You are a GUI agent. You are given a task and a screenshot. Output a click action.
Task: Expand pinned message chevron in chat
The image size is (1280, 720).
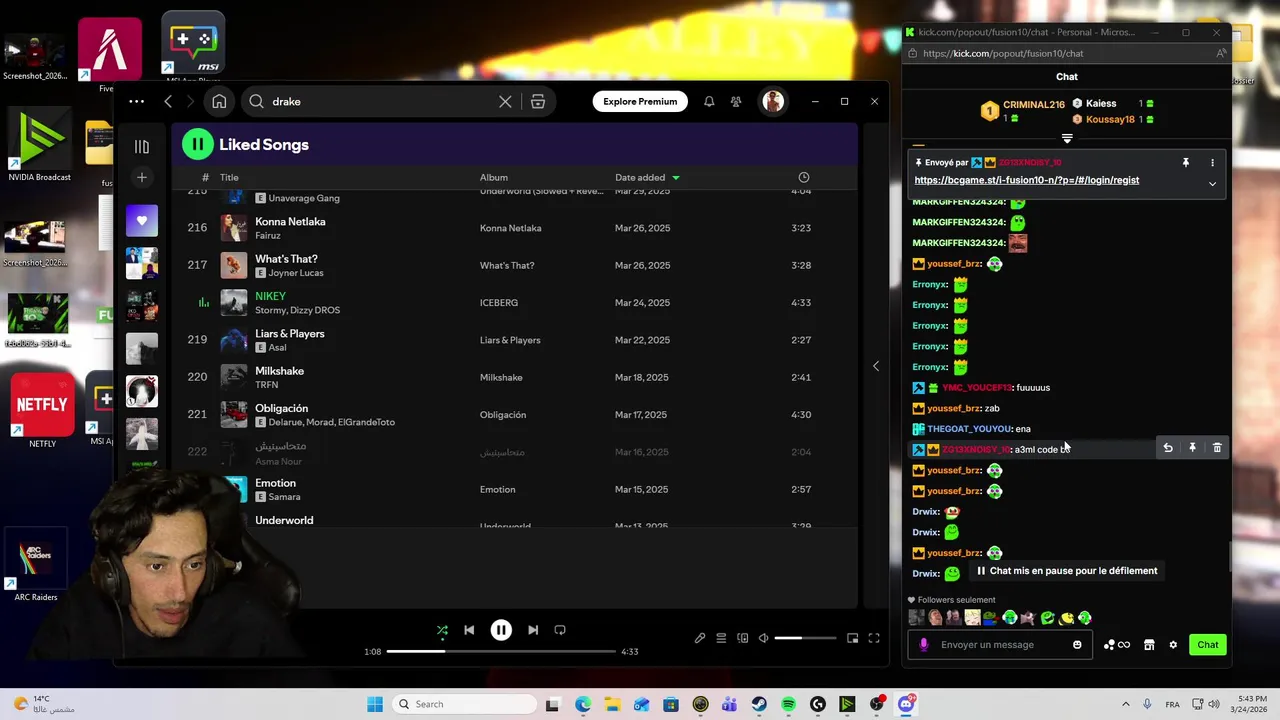tap(1212, 184)
